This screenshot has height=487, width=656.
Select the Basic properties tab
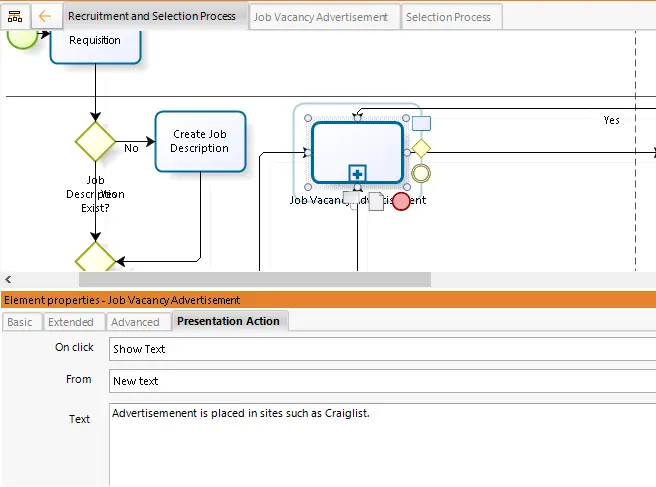coord(20,322)
